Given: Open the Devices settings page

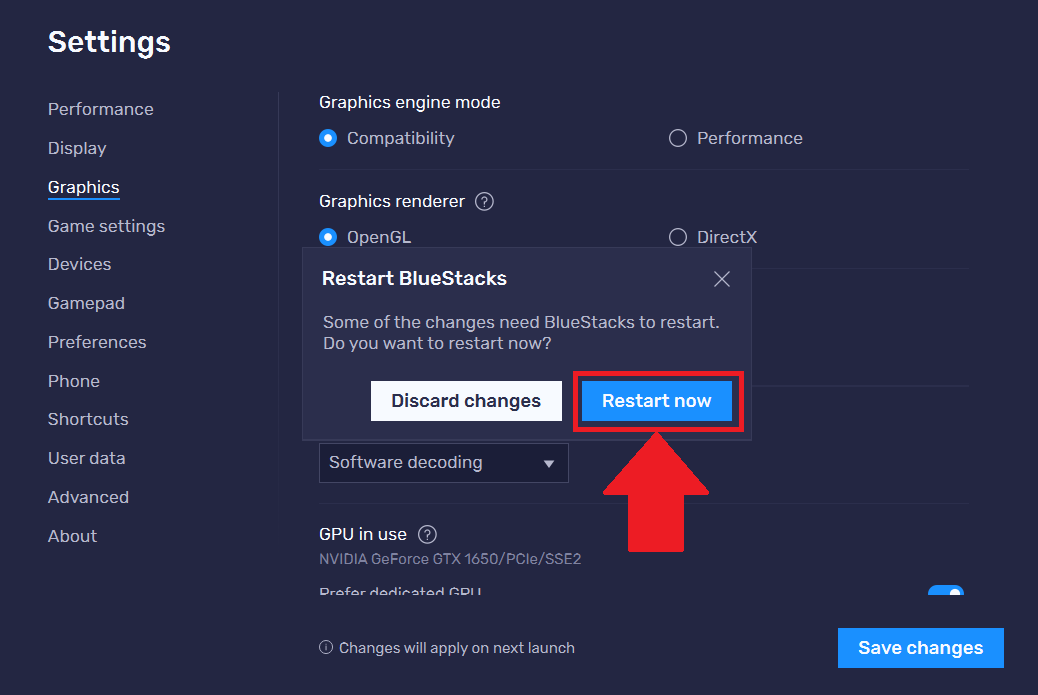Looking at the screenshot, I should point(79,264).
